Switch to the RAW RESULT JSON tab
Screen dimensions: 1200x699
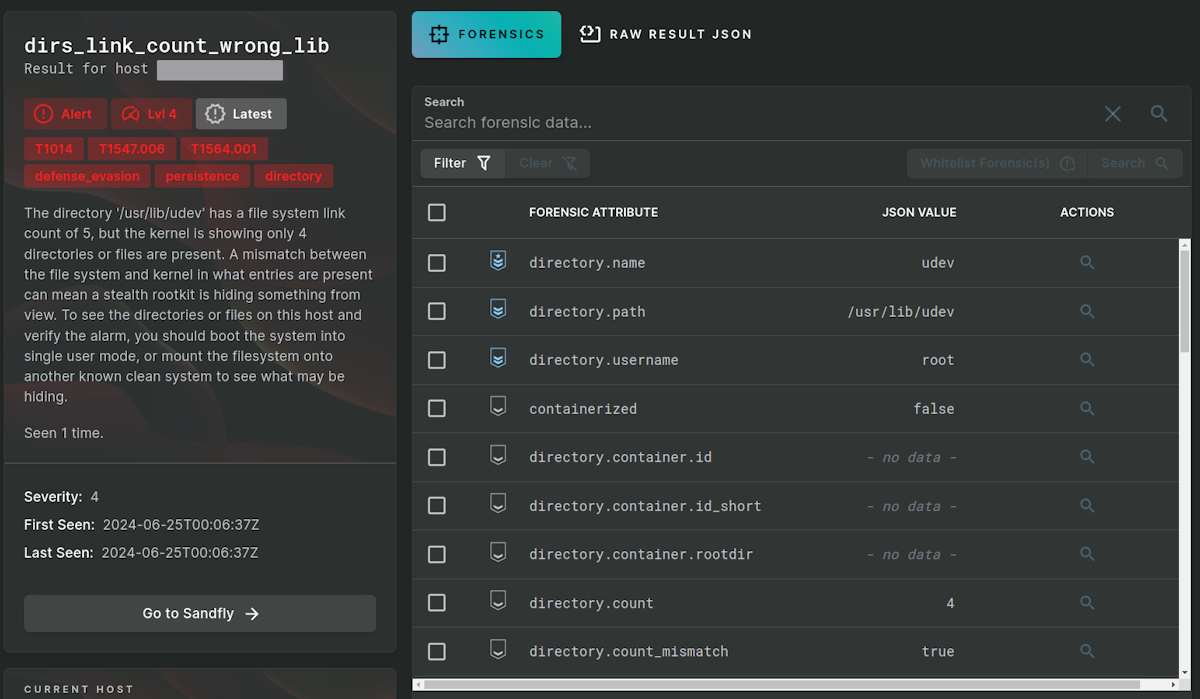pyautogui.click(x=665, y=33)
